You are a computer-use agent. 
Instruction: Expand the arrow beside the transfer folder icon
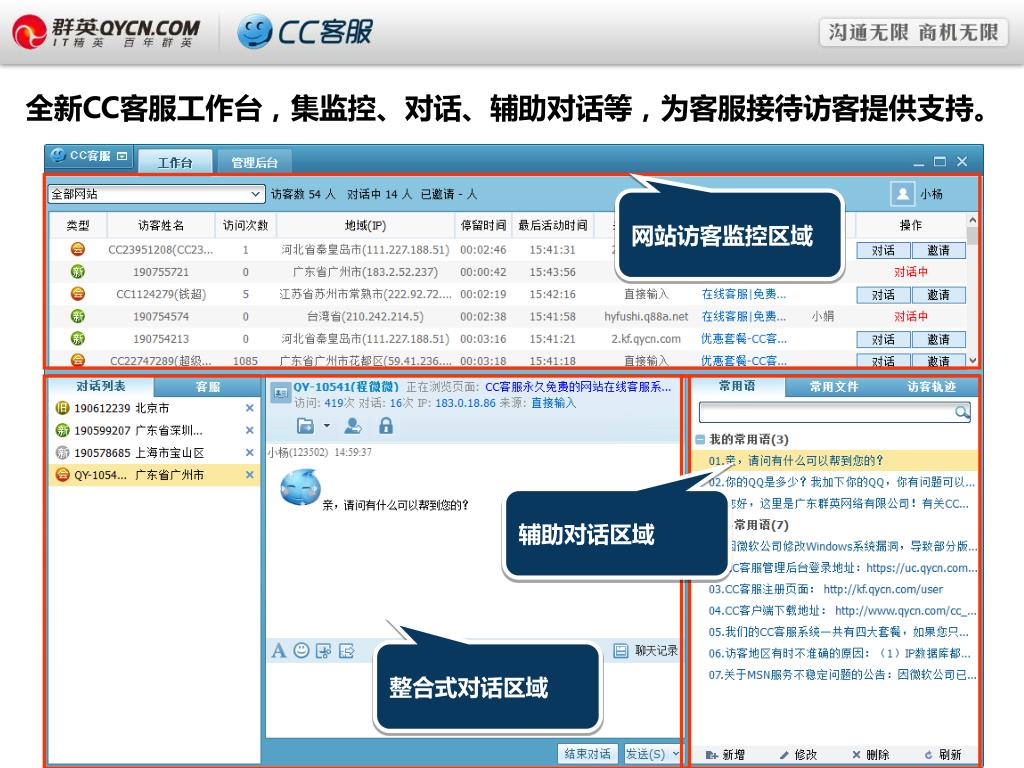tap(327, 426)
